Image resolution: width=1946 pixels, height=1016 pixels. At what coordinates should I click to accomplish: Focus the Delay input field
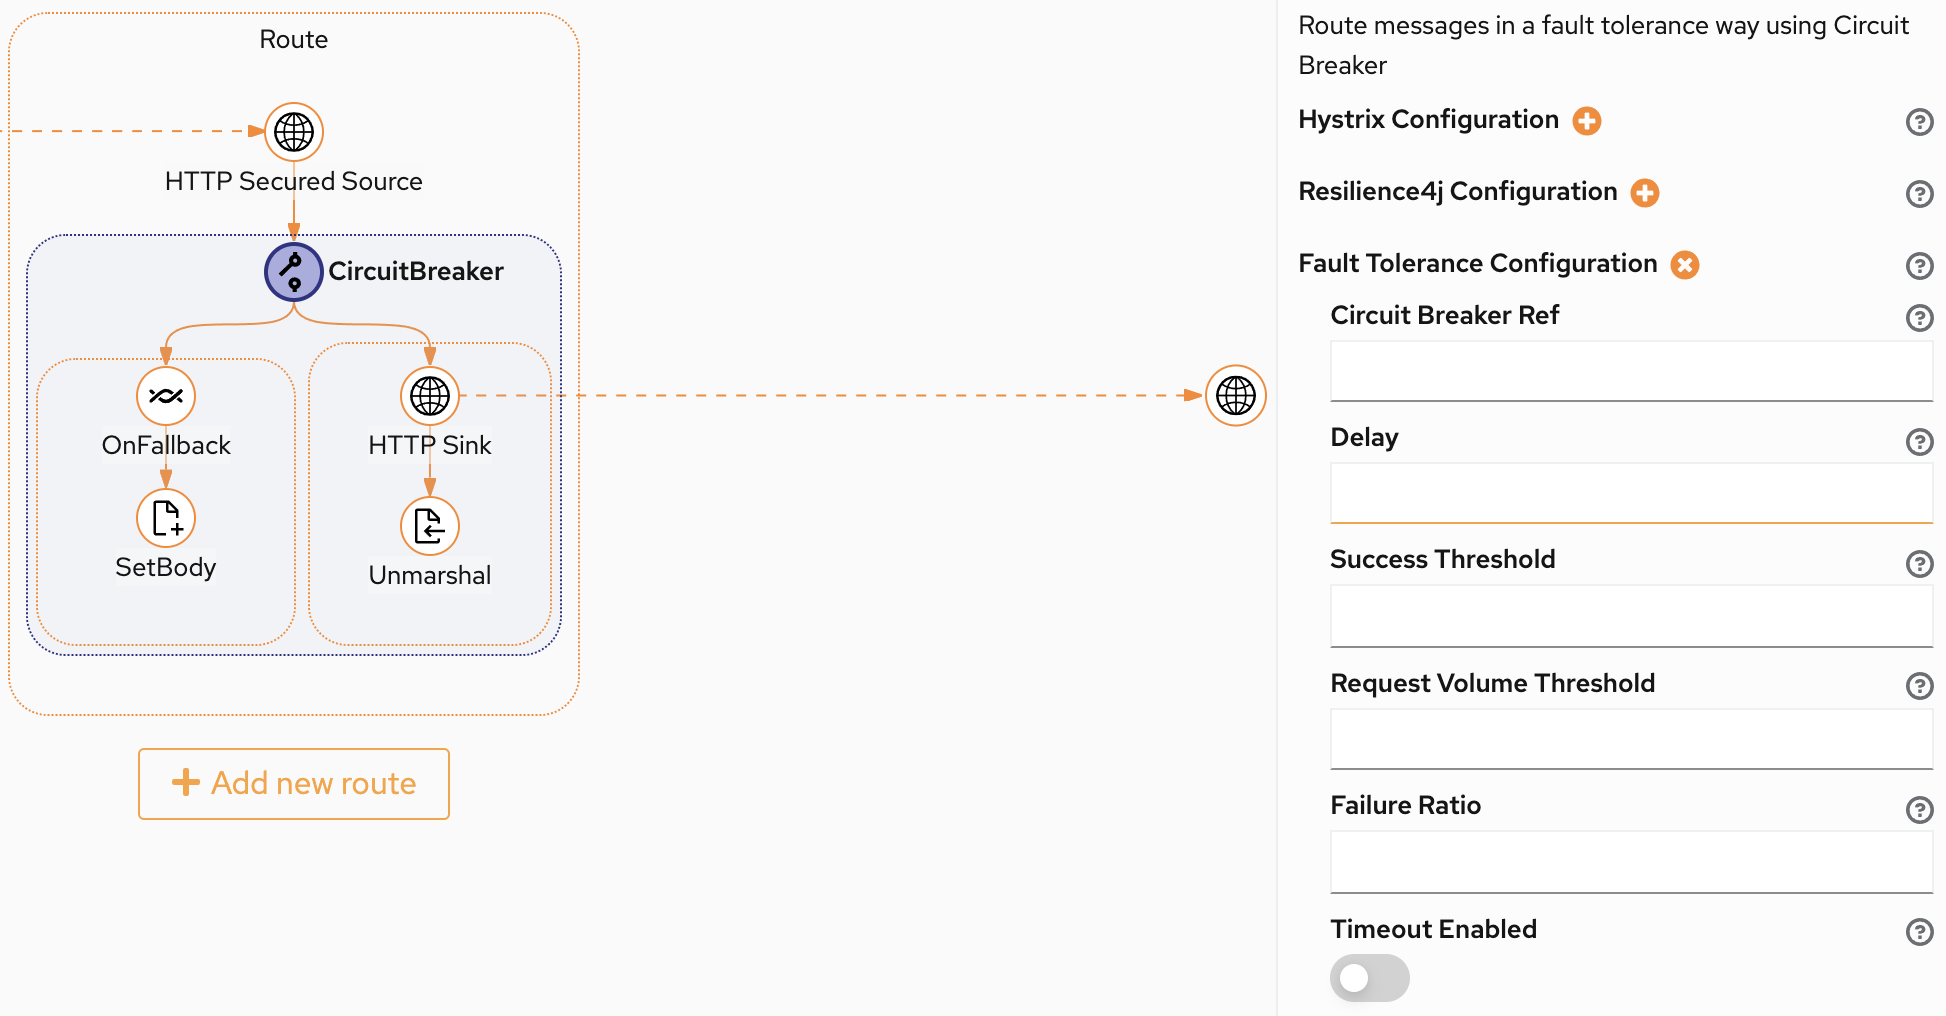tap(1631, 493)
